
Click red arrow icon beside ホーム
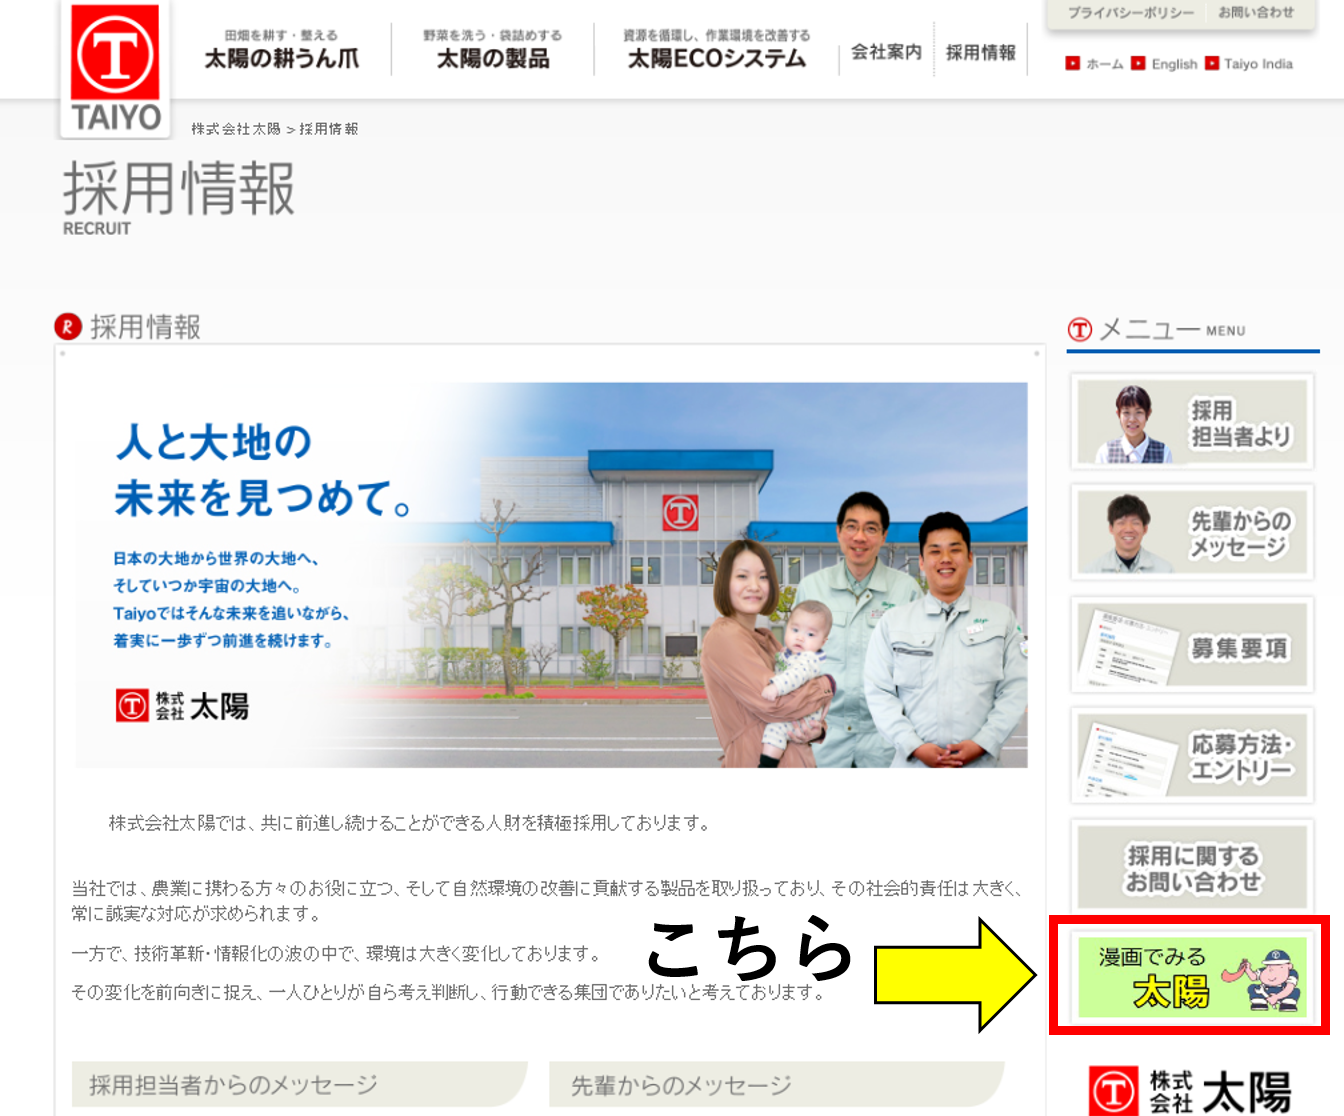coord(1073,63)
